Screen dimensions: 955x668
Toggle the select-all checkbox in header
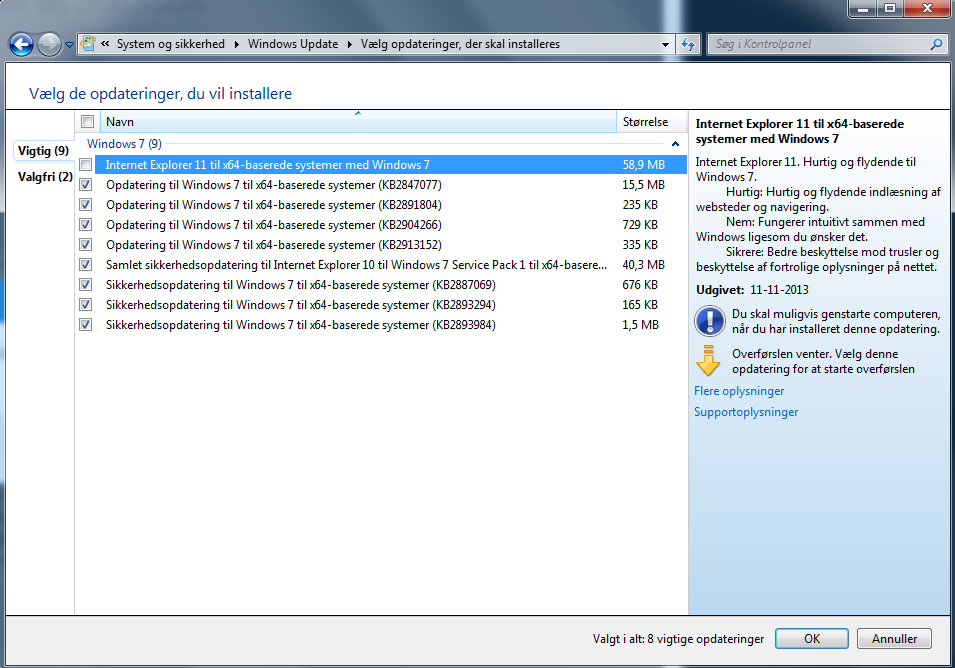pyautogui.click(x=88, y=122)
